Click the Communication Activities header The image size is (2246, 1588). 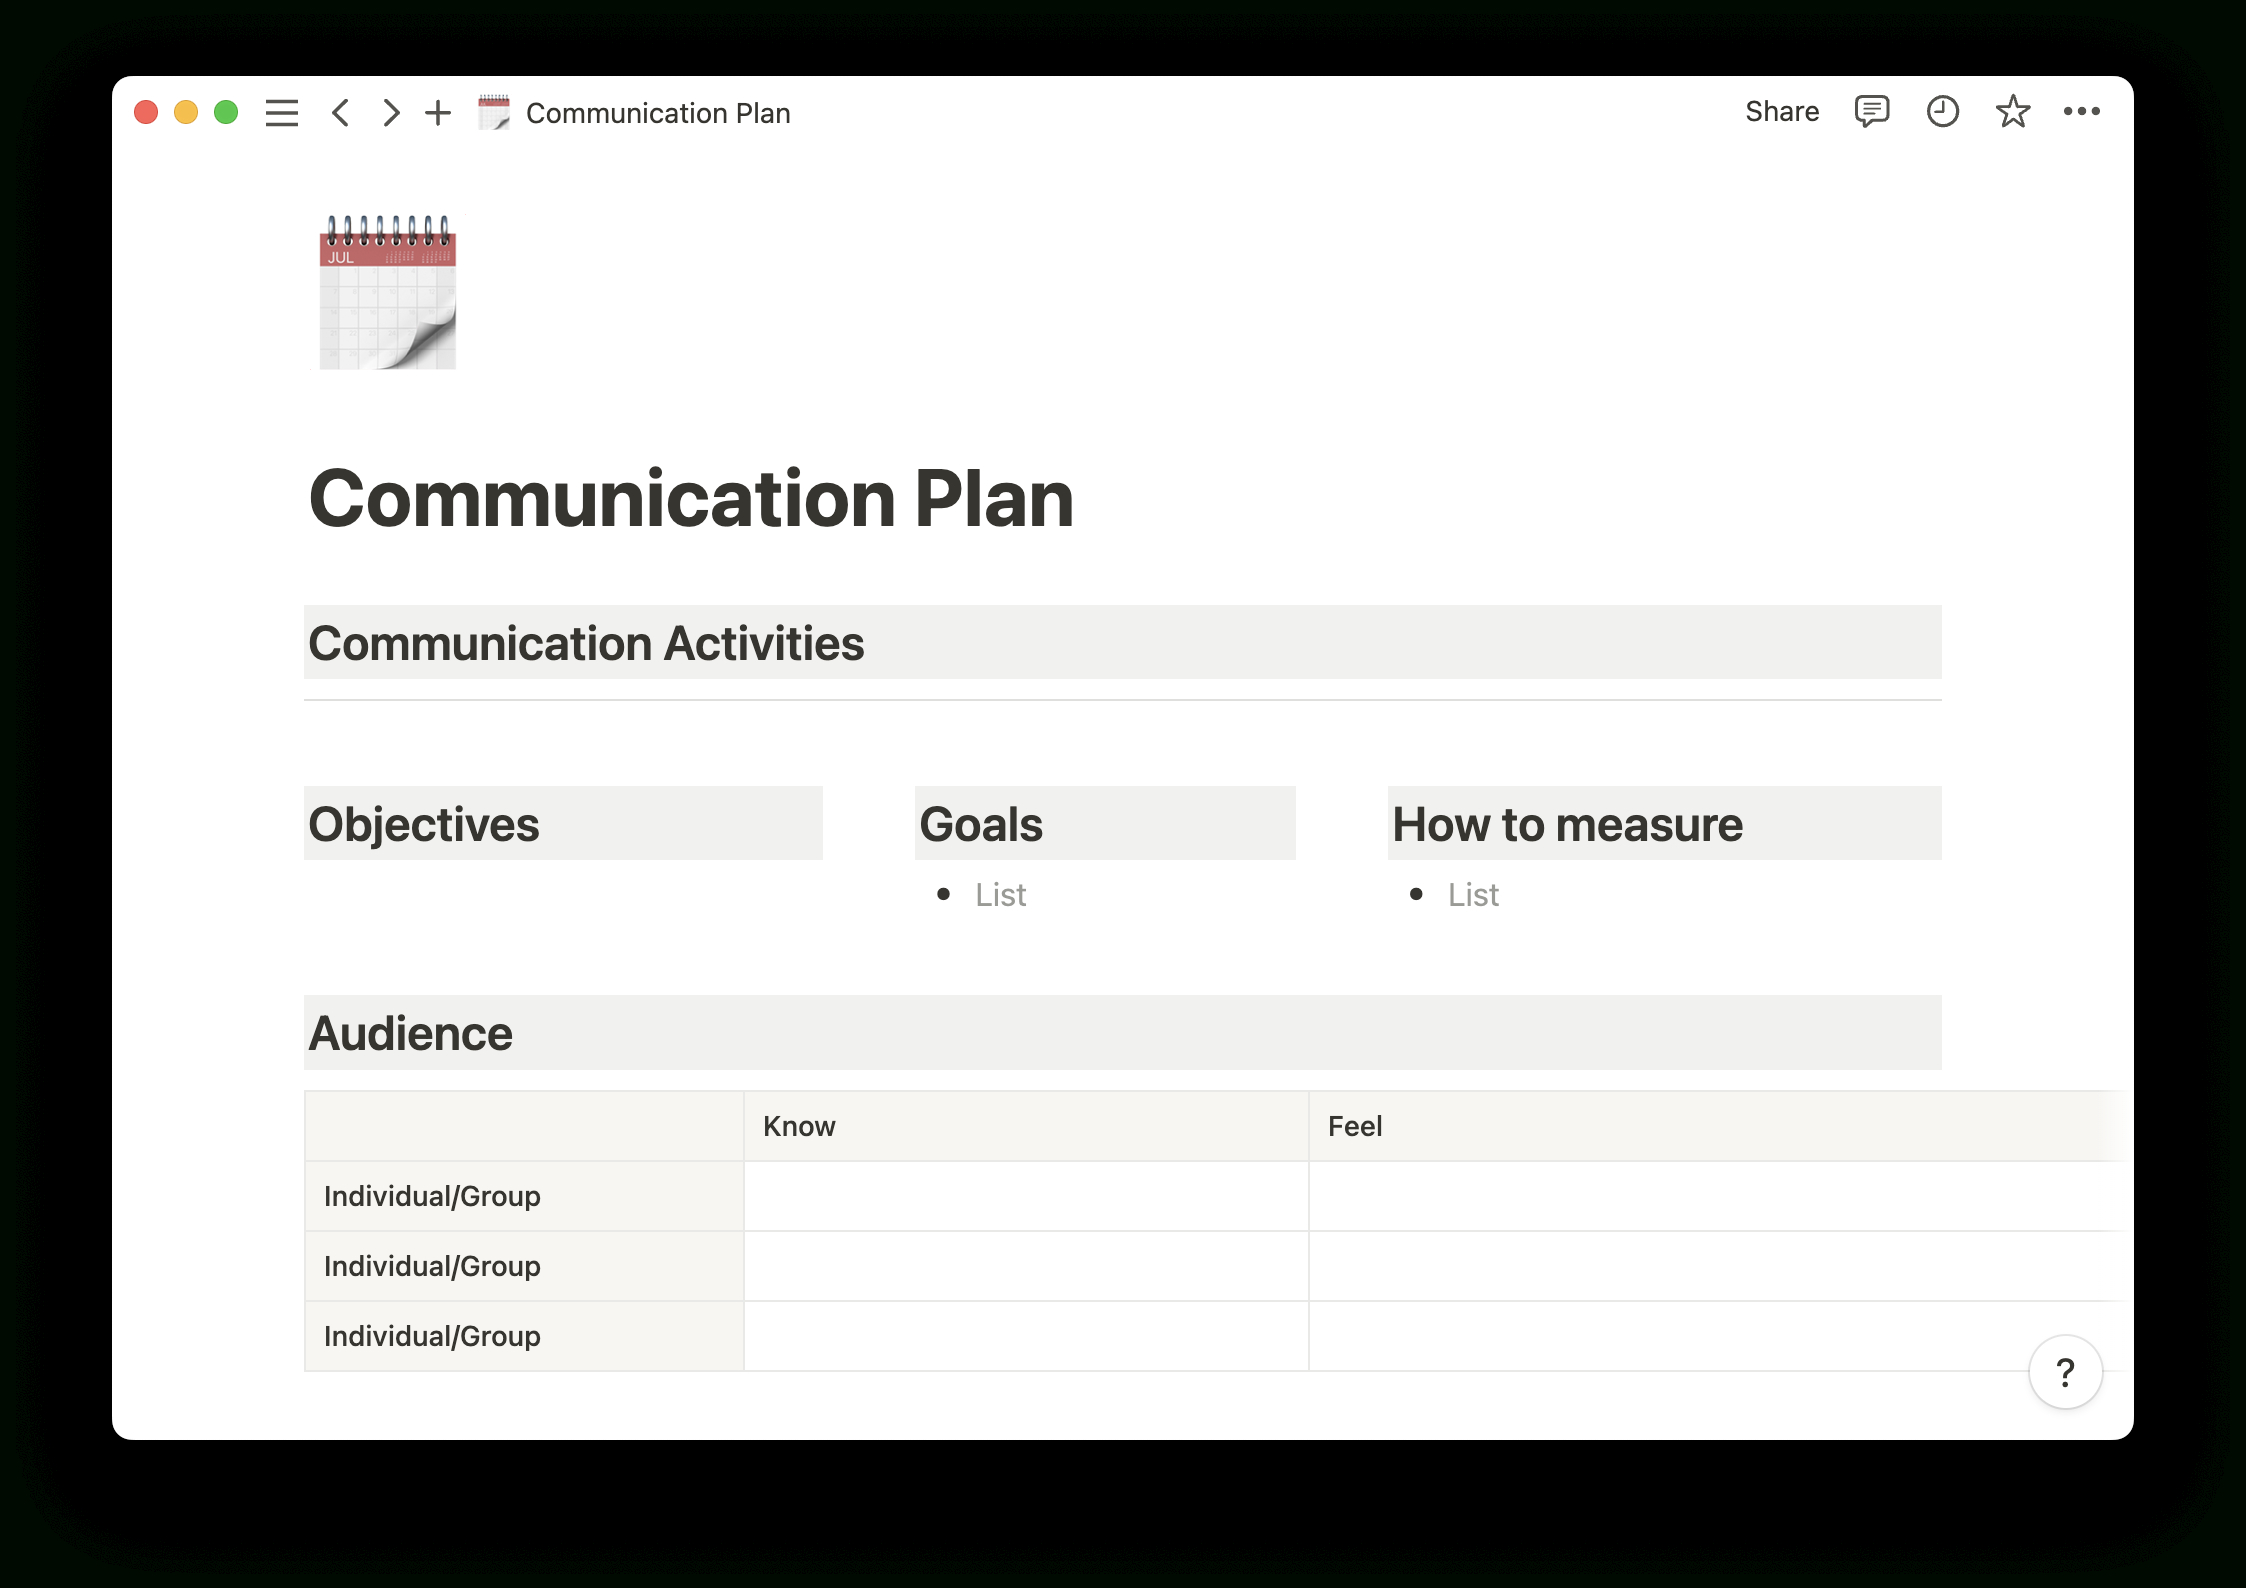click(584, 643)
